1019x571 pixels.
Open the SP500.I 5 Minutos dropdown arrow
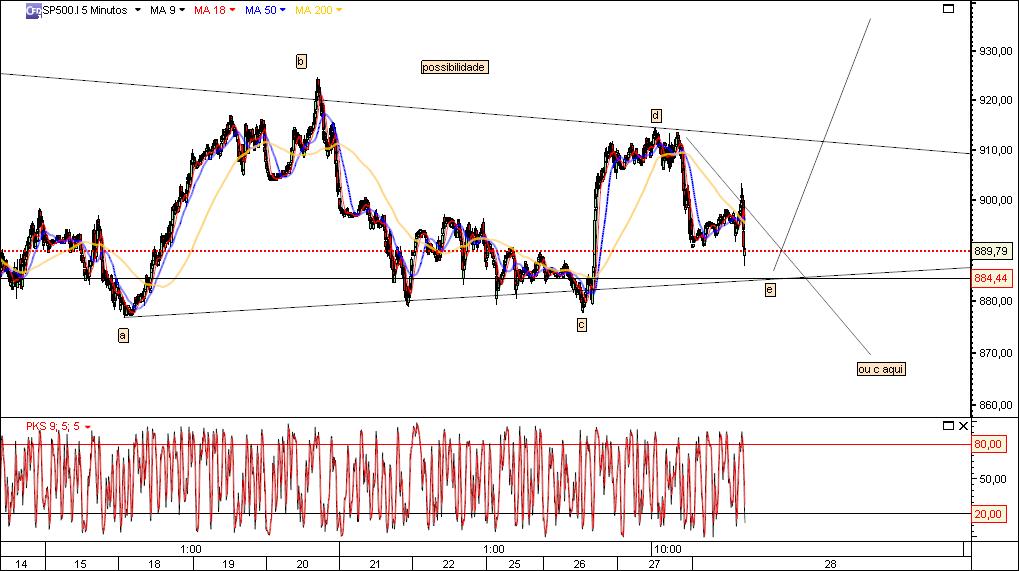137,10
